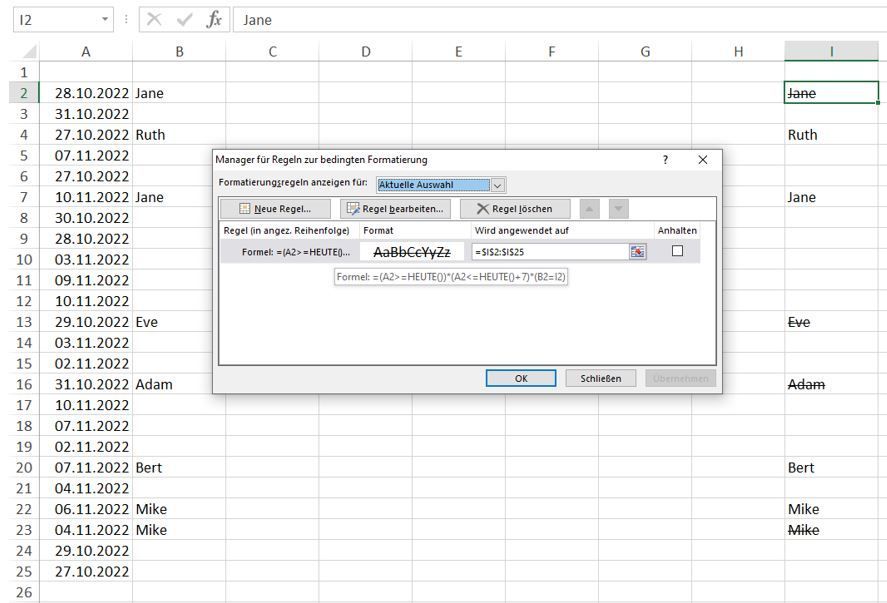This screenshot has width=887, height=603.
Task: Open the insert function fx icon
Action: [x=214, y=20]
